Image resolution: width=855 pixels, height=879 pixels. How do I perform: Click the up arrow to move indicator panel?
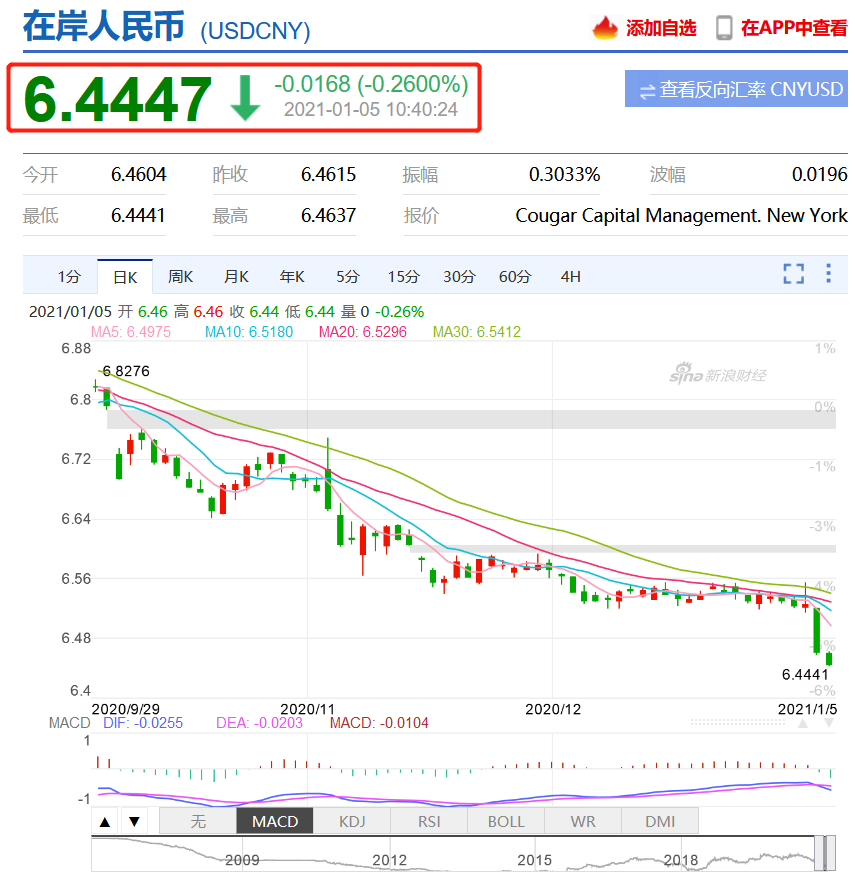point(105,821)
